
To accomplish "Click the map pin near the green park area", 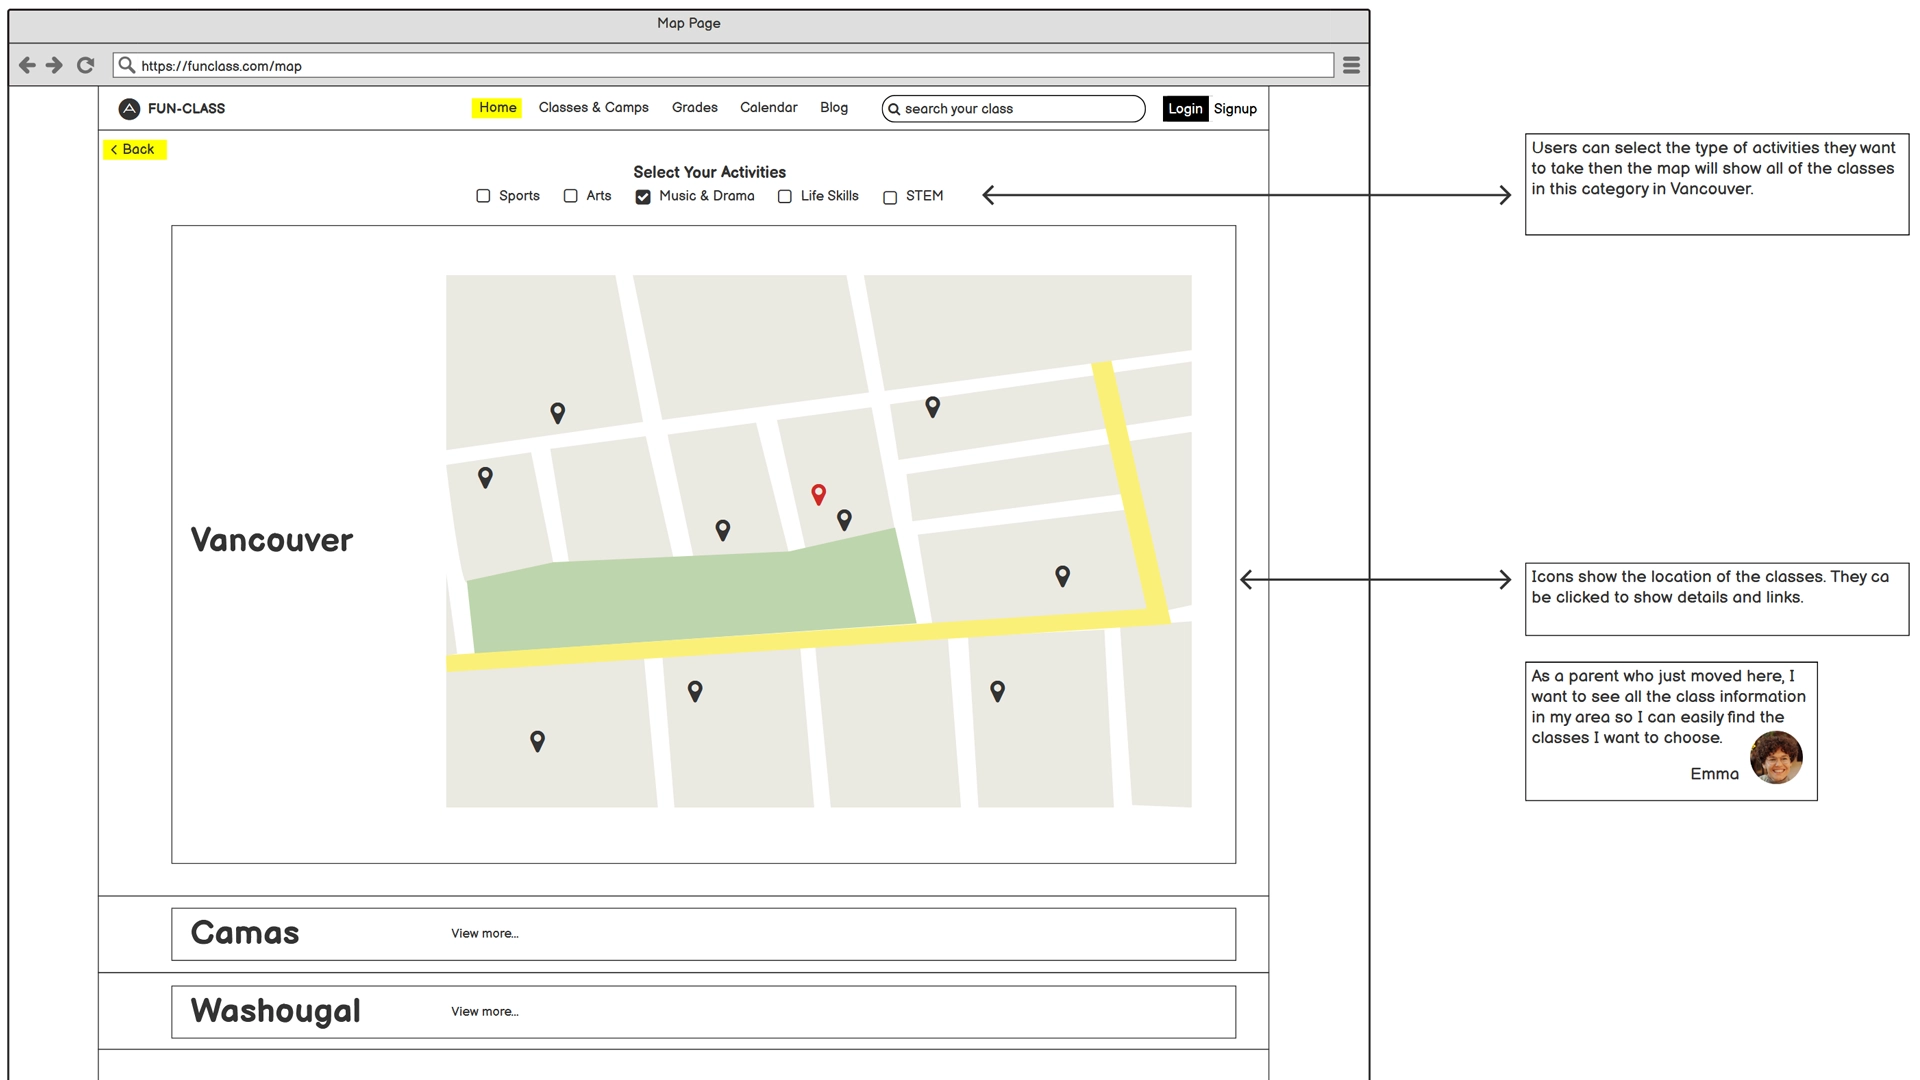I will pyautogui.click(x=722, y=530).
